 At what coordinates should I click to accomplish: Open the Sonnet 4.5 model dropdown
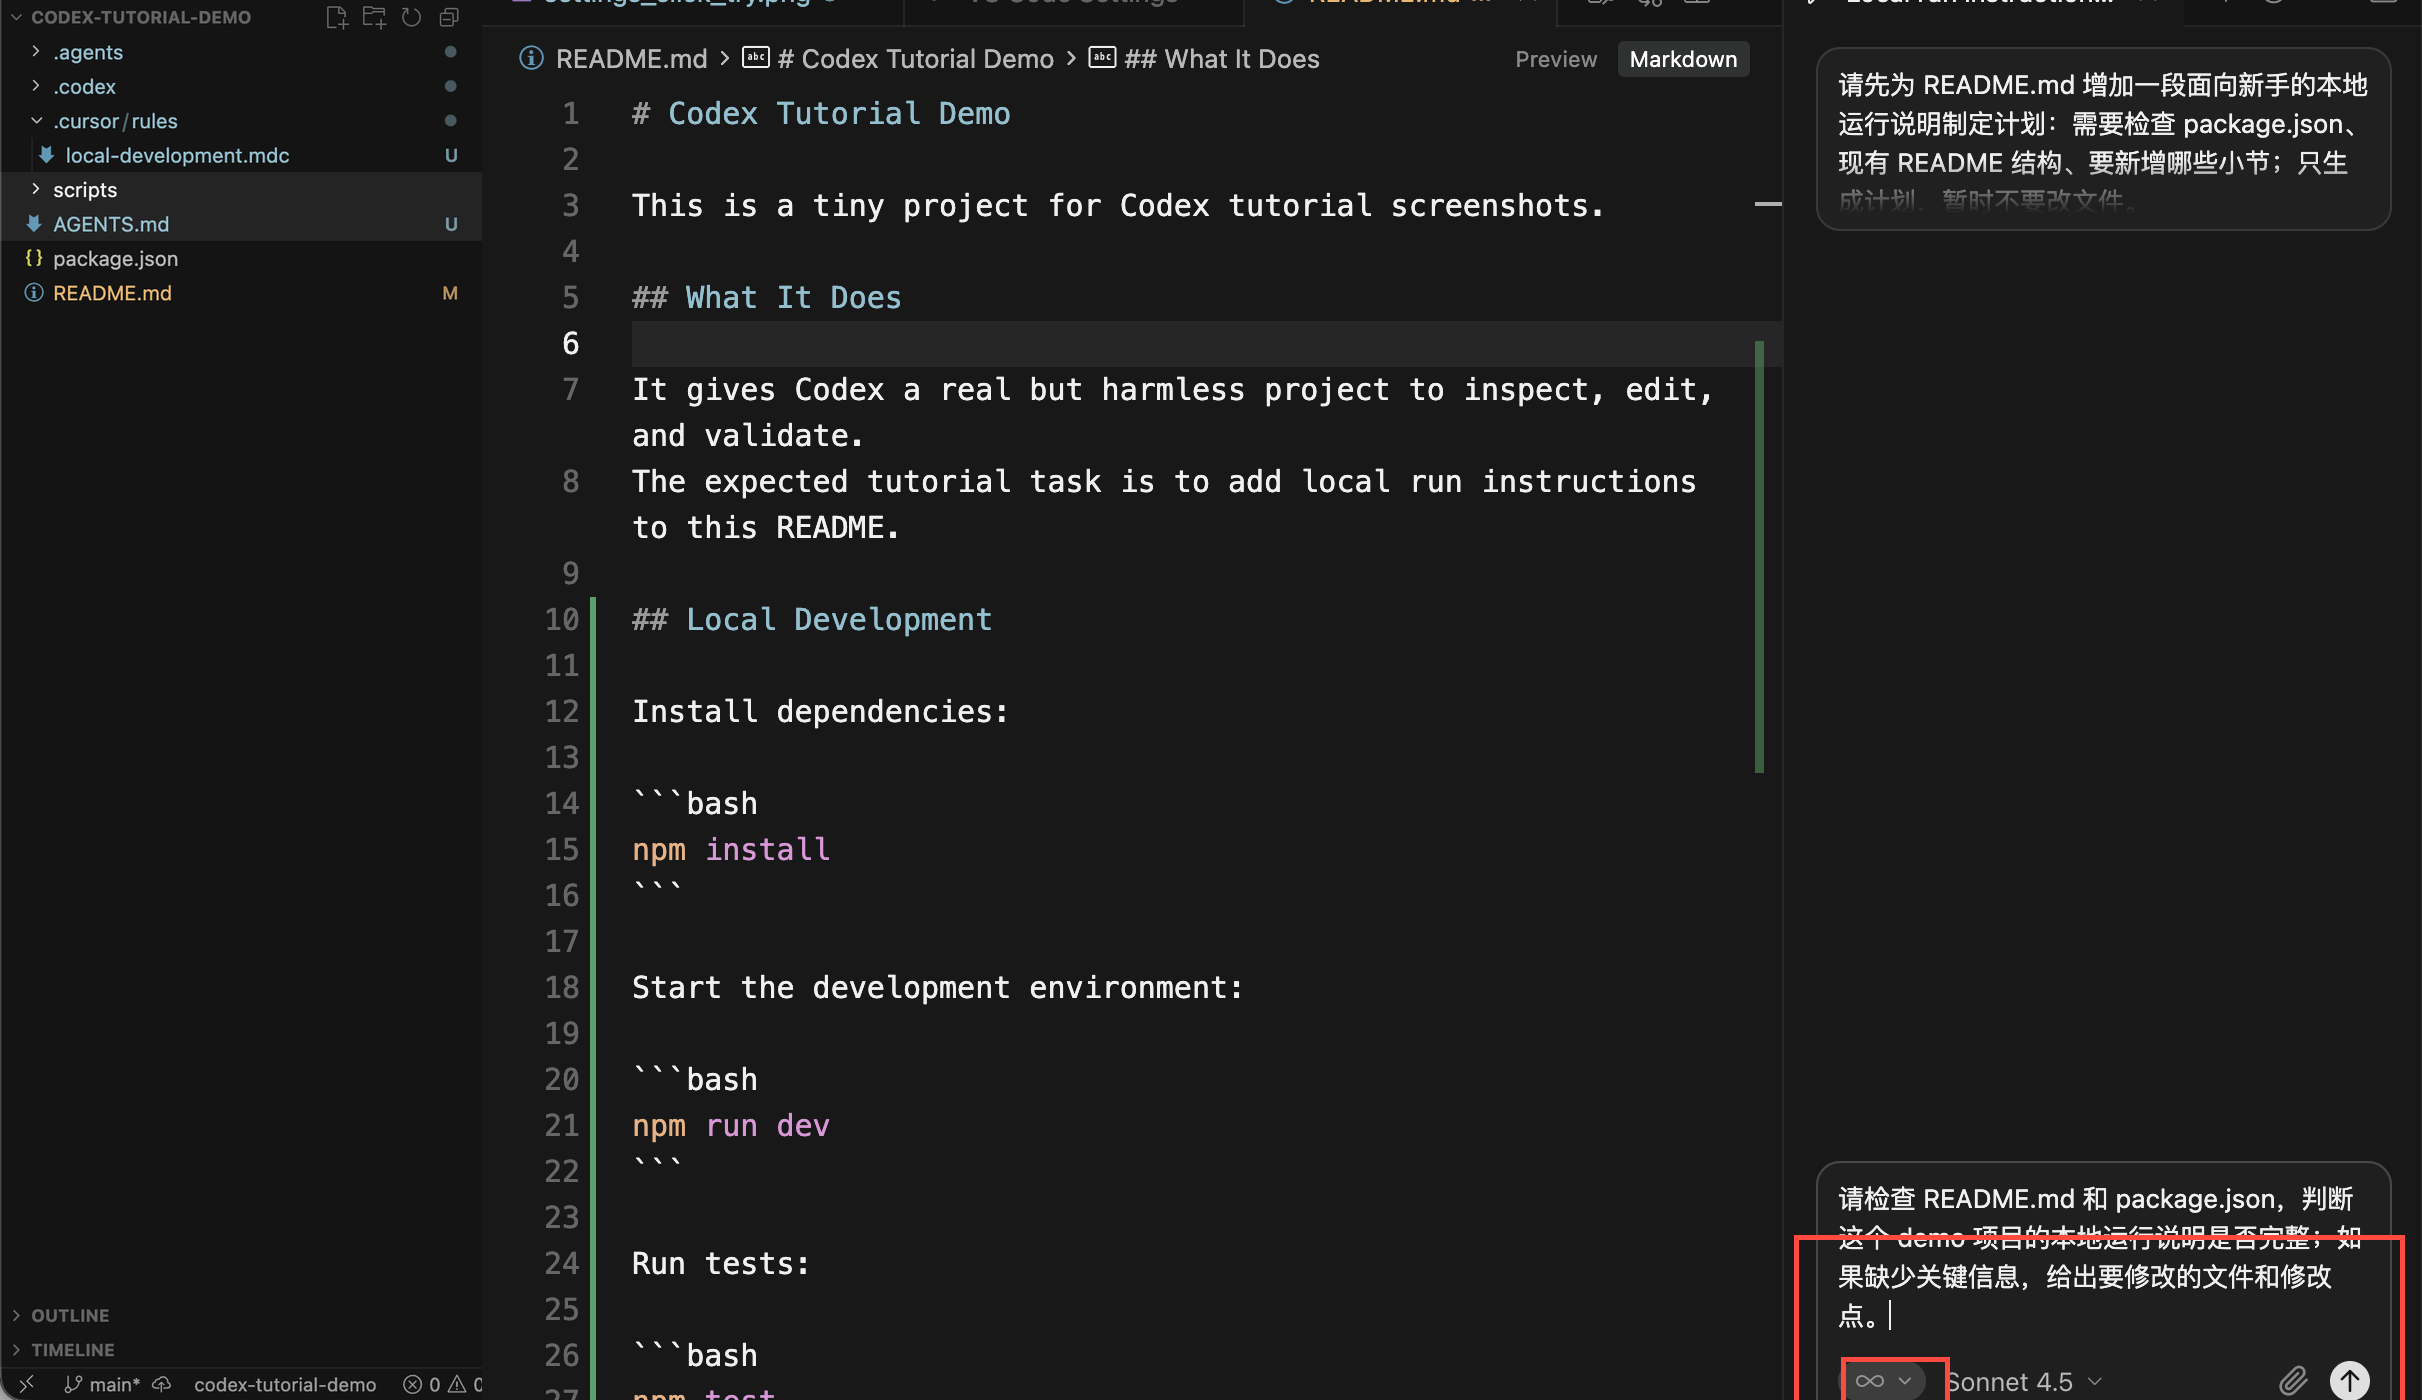pos(2022,1382)
